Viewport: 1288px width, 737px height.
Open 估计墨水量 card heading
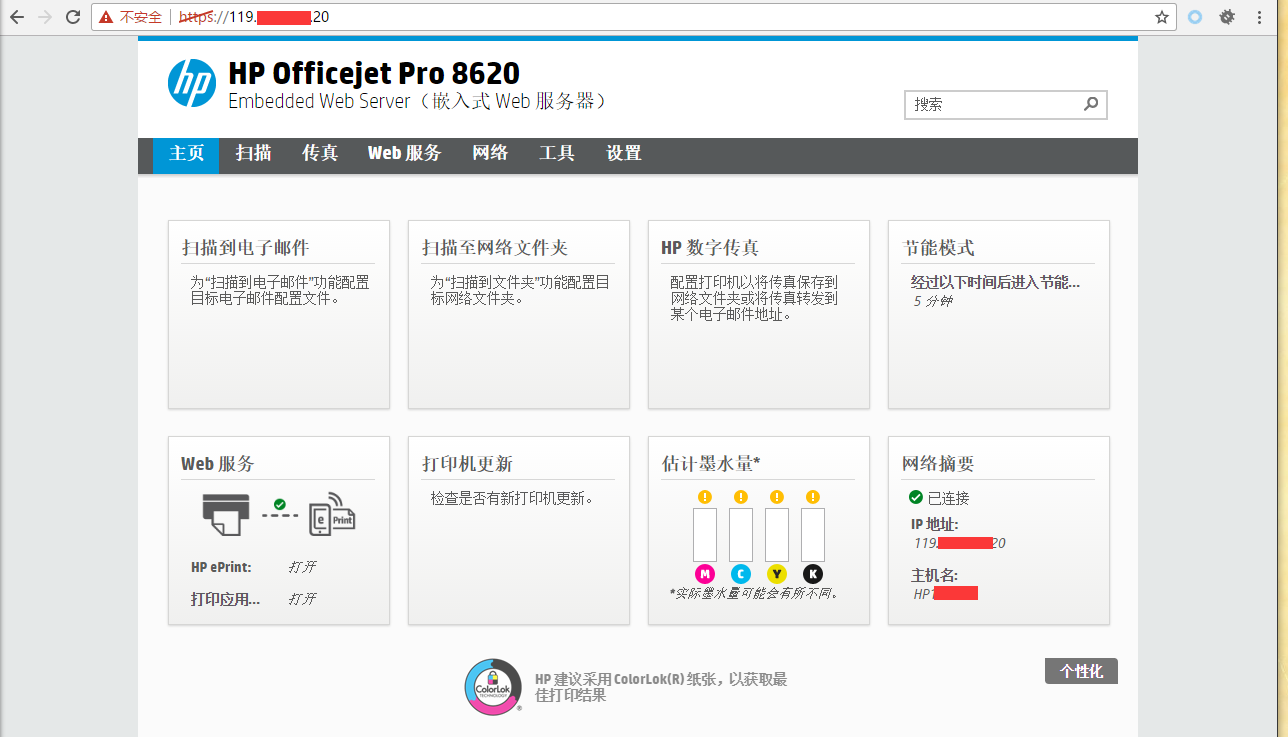[711, 464]
